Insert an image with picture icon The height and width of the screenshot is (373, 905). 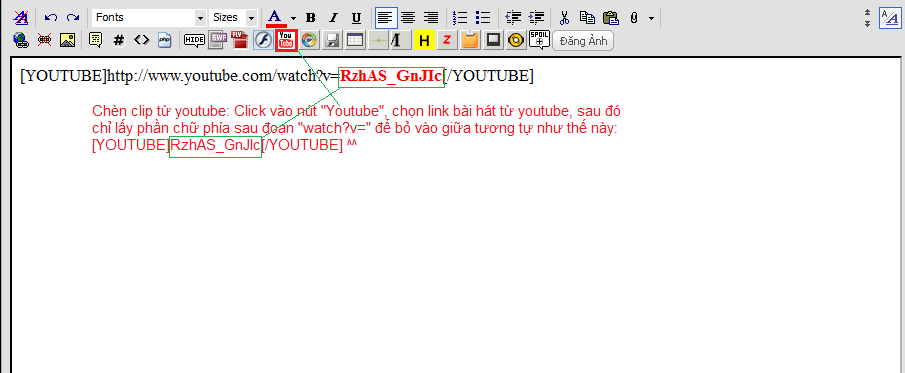pyautogui.click(x=68, y=40)
